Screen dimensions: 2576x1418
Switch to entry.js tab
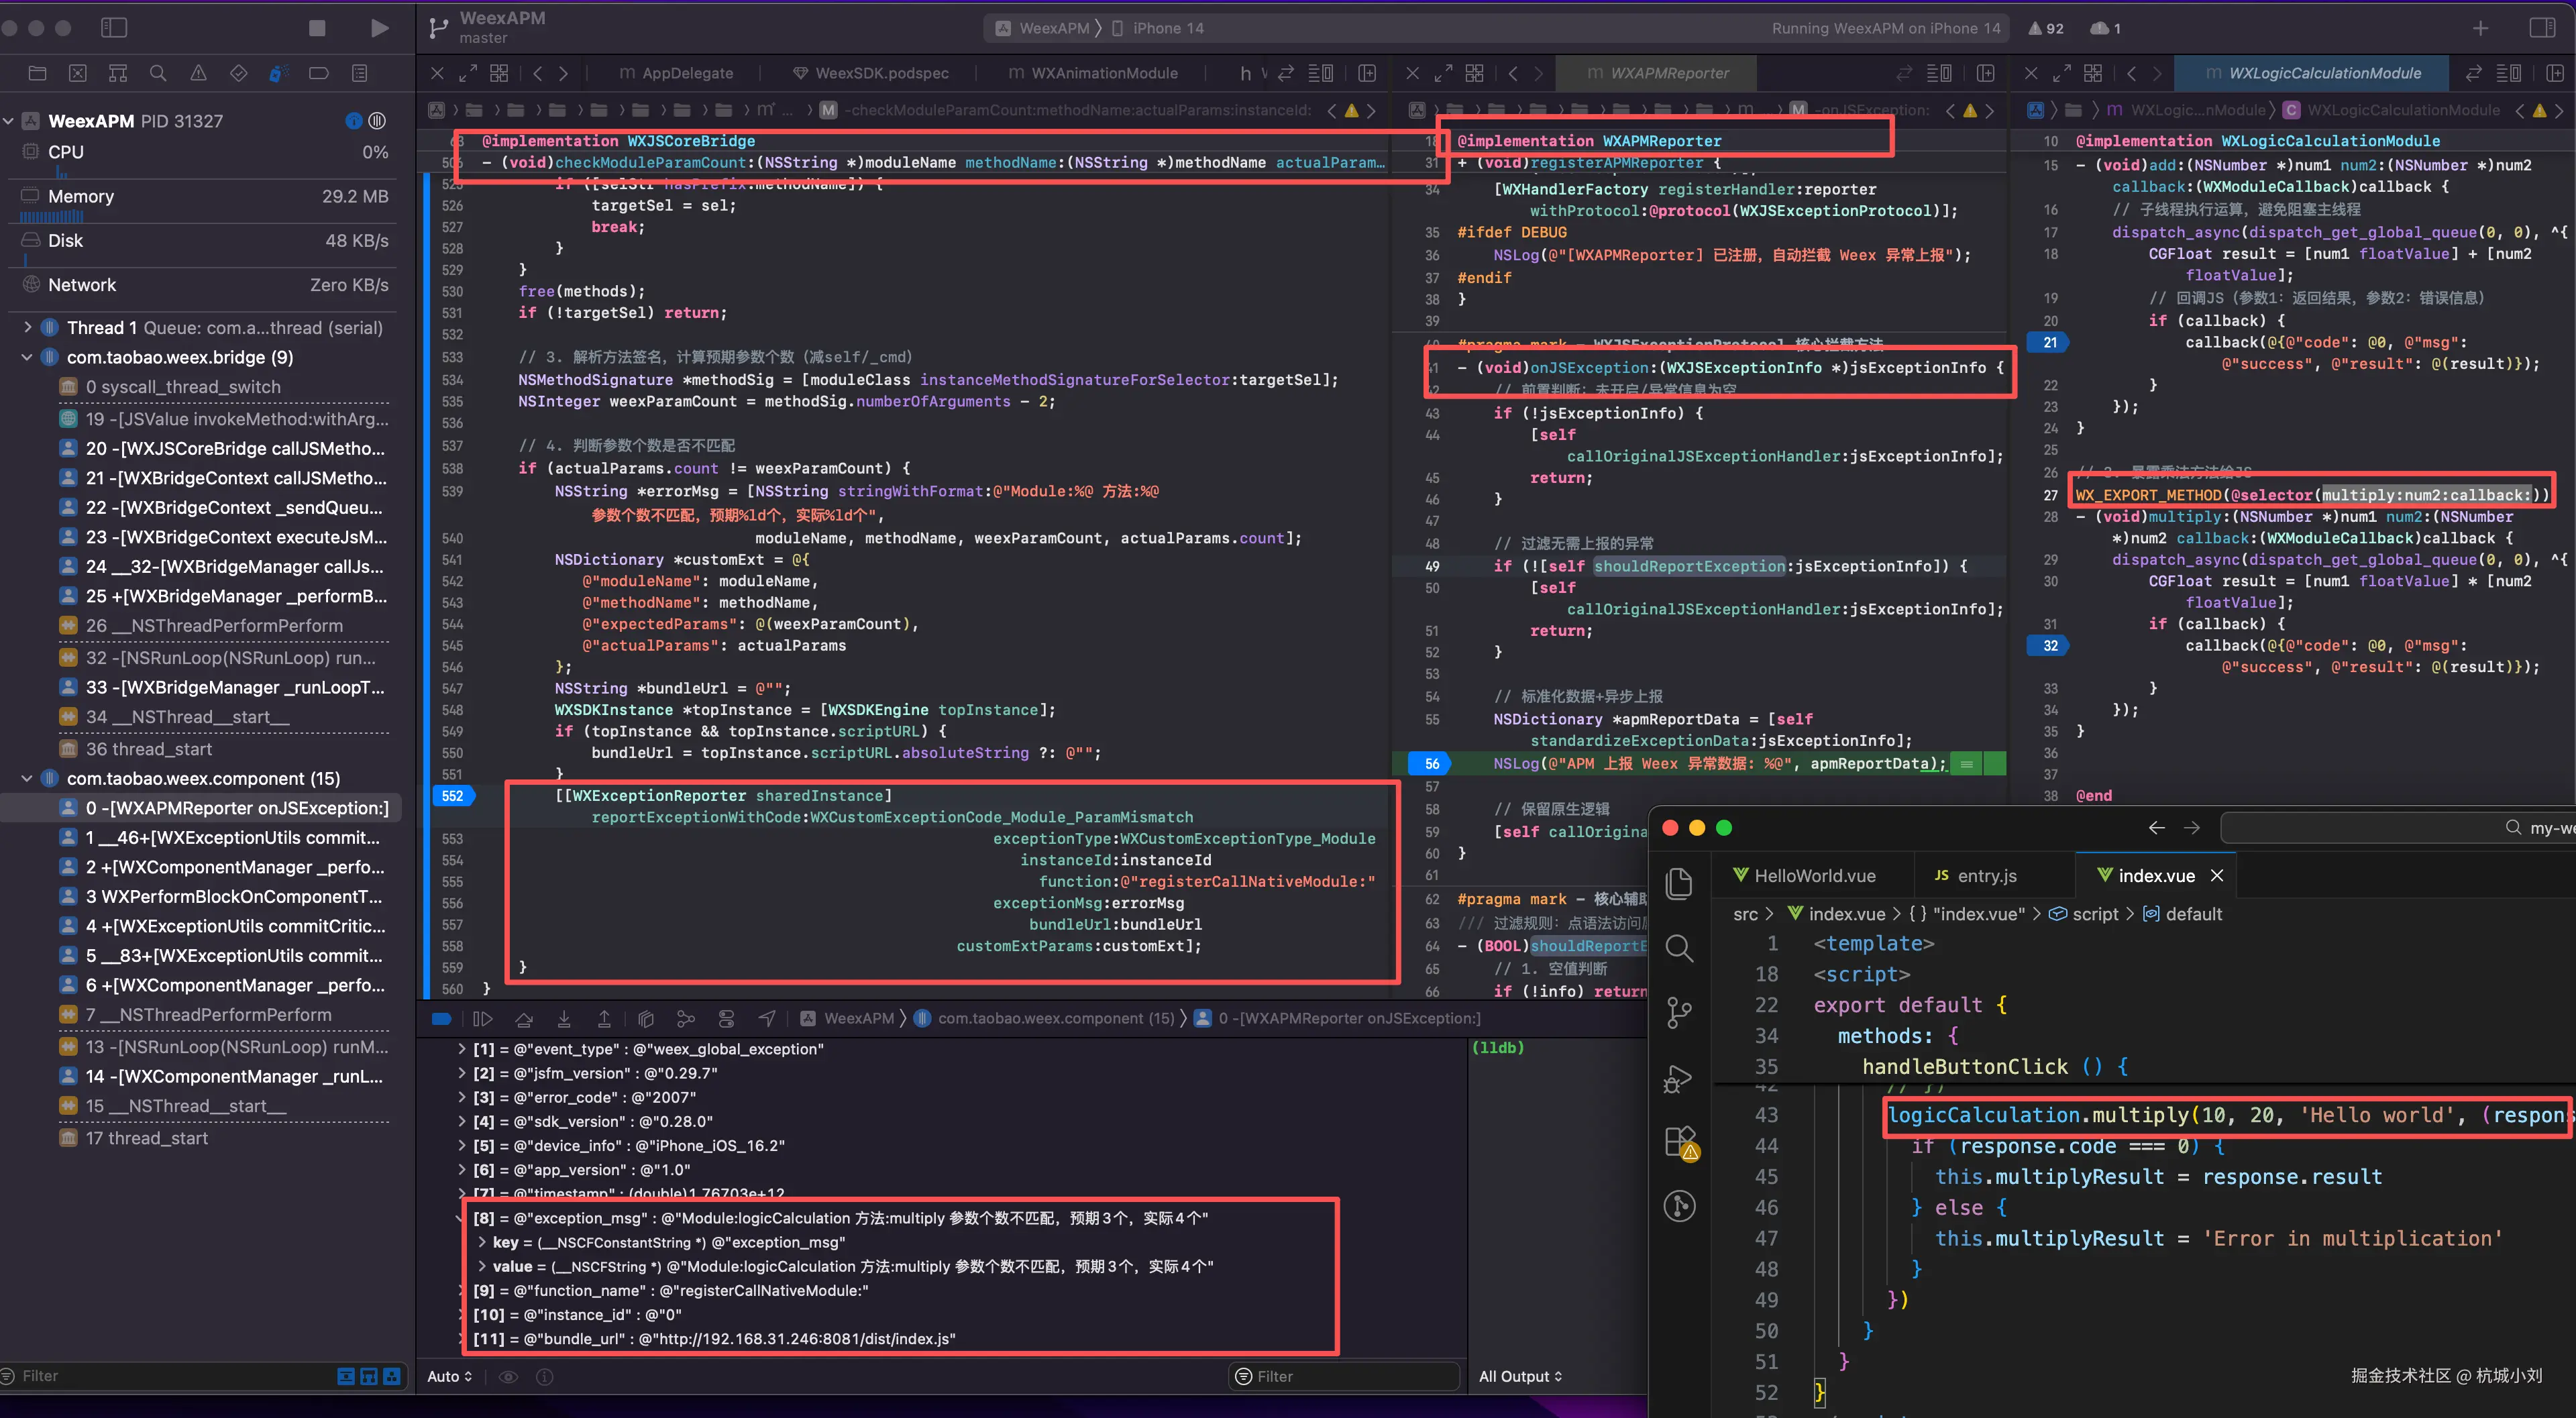[x=1975, y=875]
